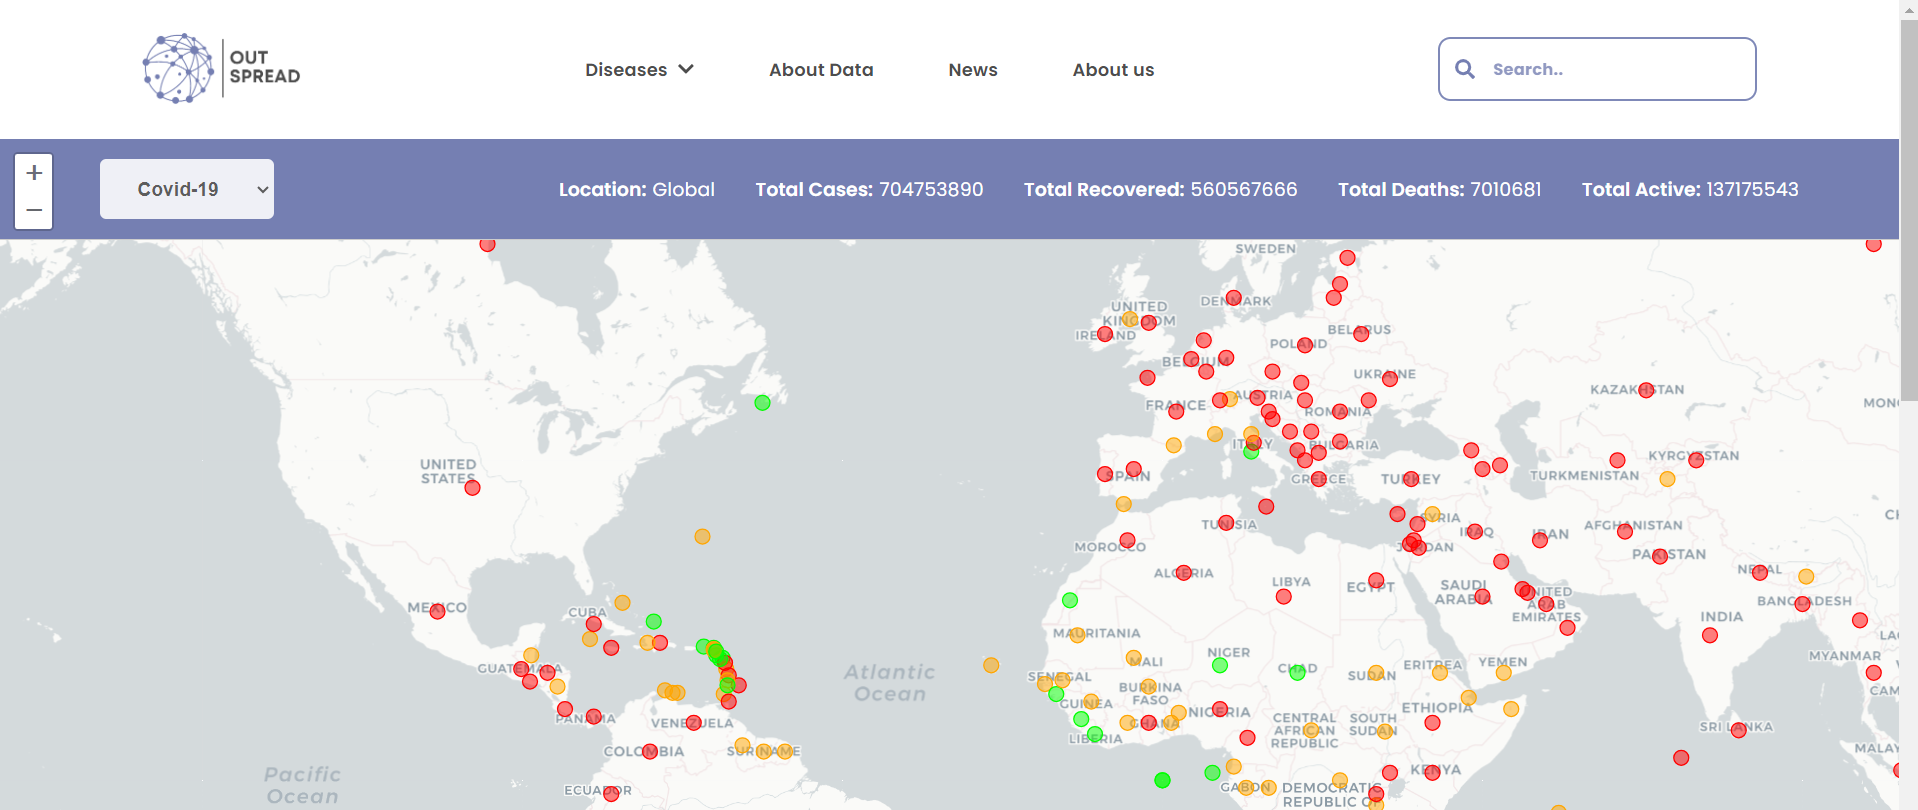Open the News page

(x=973, y=70)
